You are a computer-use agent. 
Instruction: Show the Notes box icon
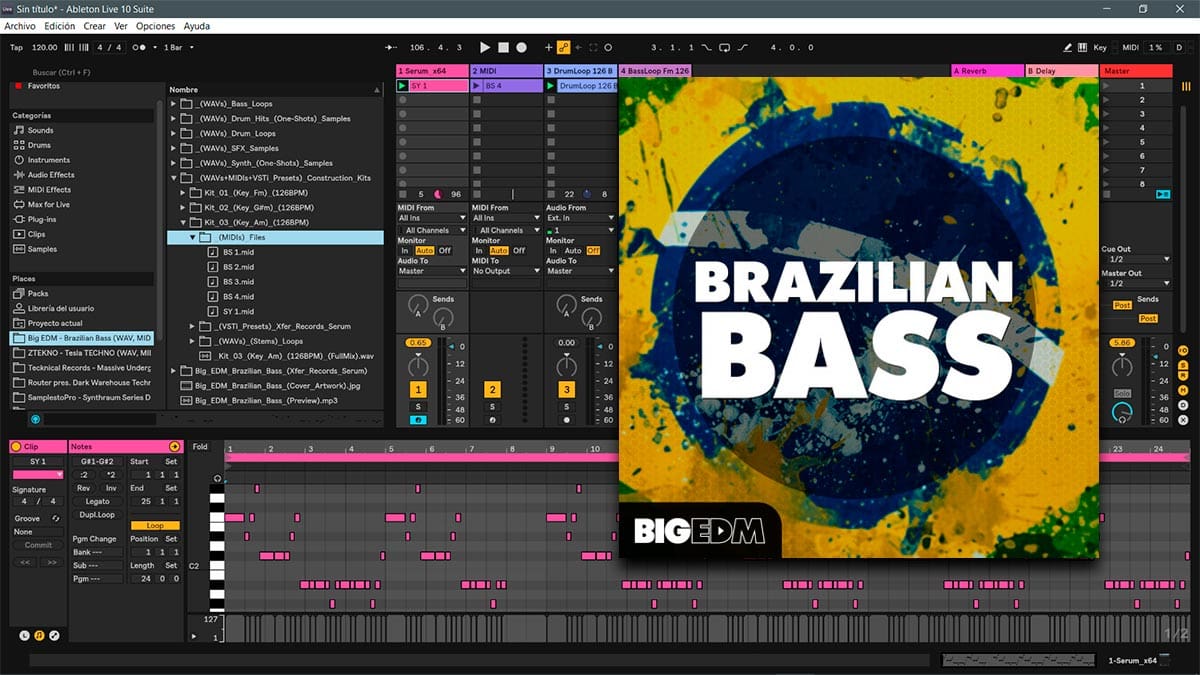39,635
